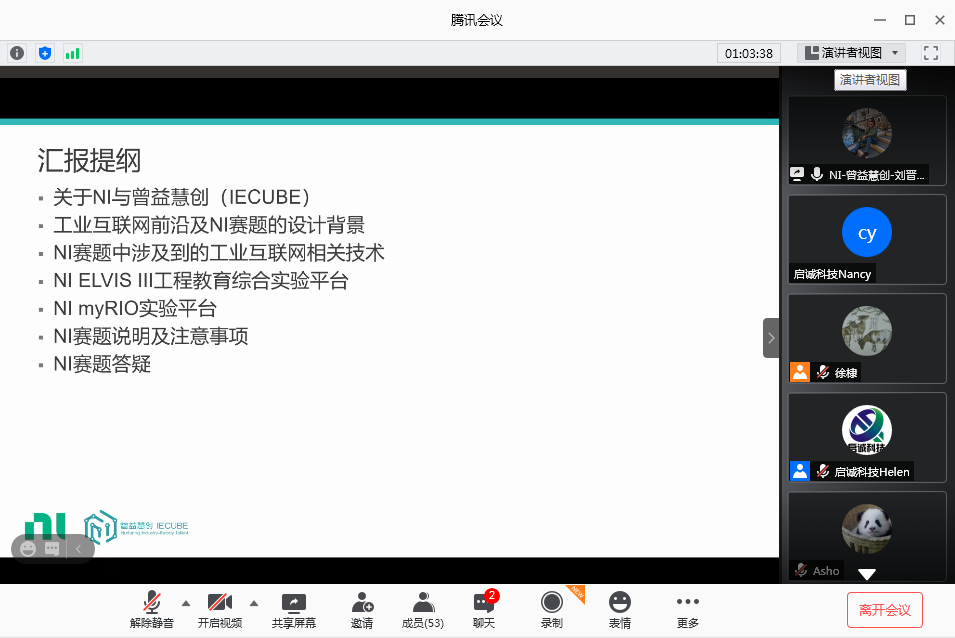
Task: Click the bullet NI赛题中涉及到的工业互联网相关技术
Action: point(219,253)
